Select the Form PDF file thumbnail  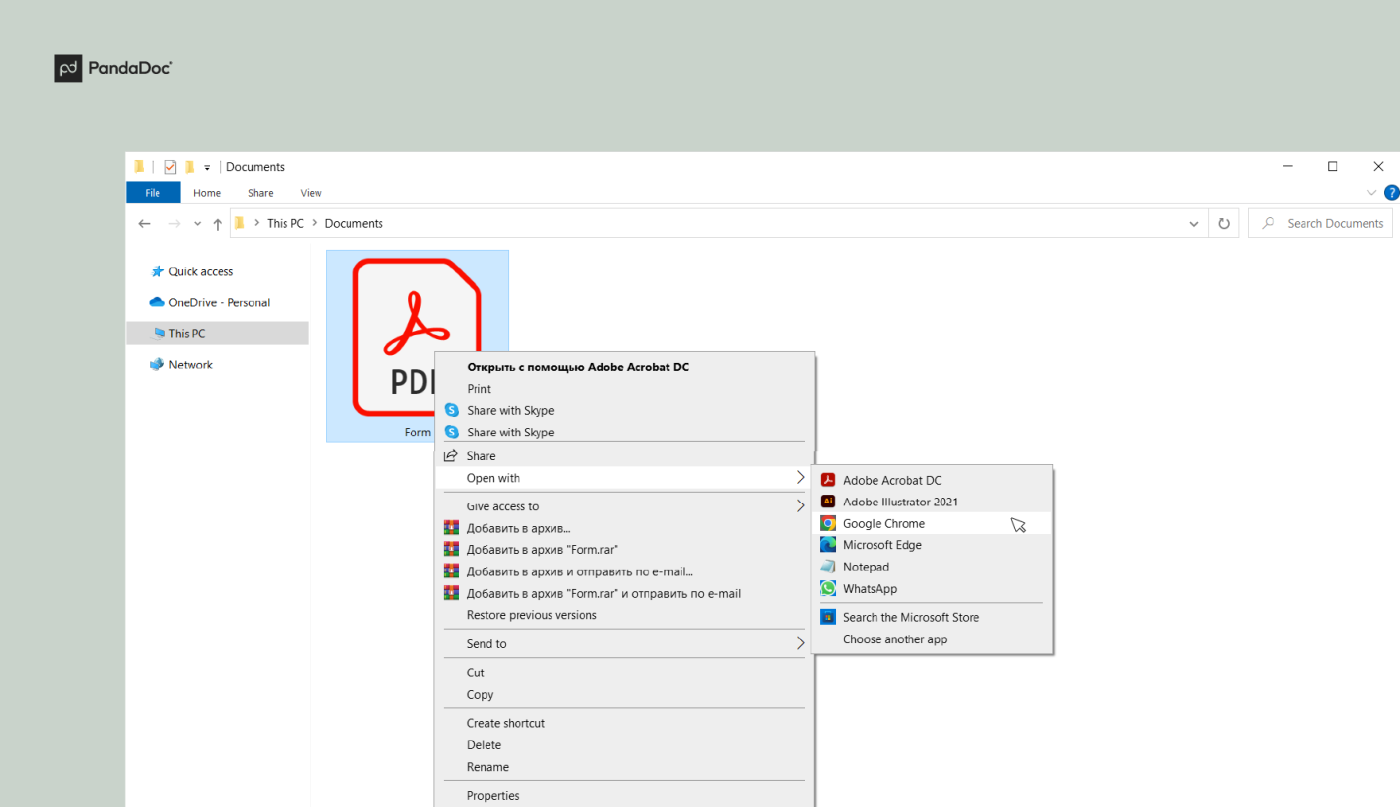coord(417,346)
